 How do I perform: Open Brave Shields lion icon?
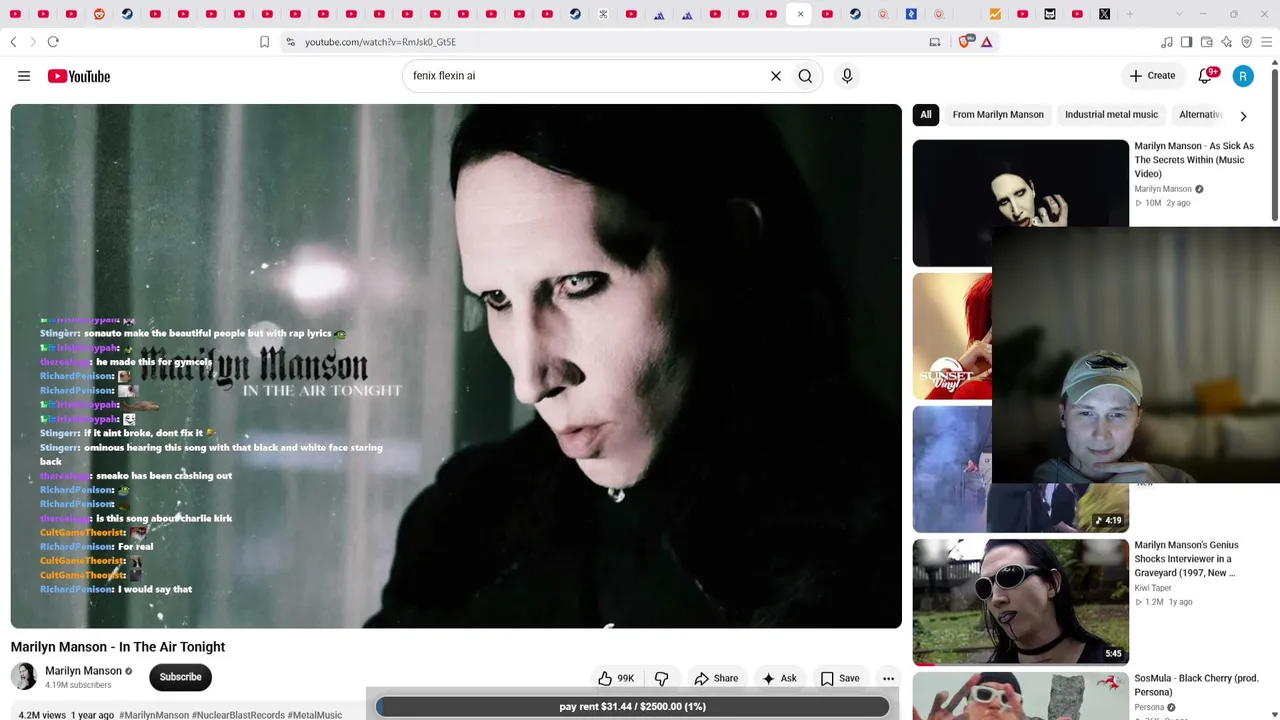pyautogui.click(x=965, y=42)
